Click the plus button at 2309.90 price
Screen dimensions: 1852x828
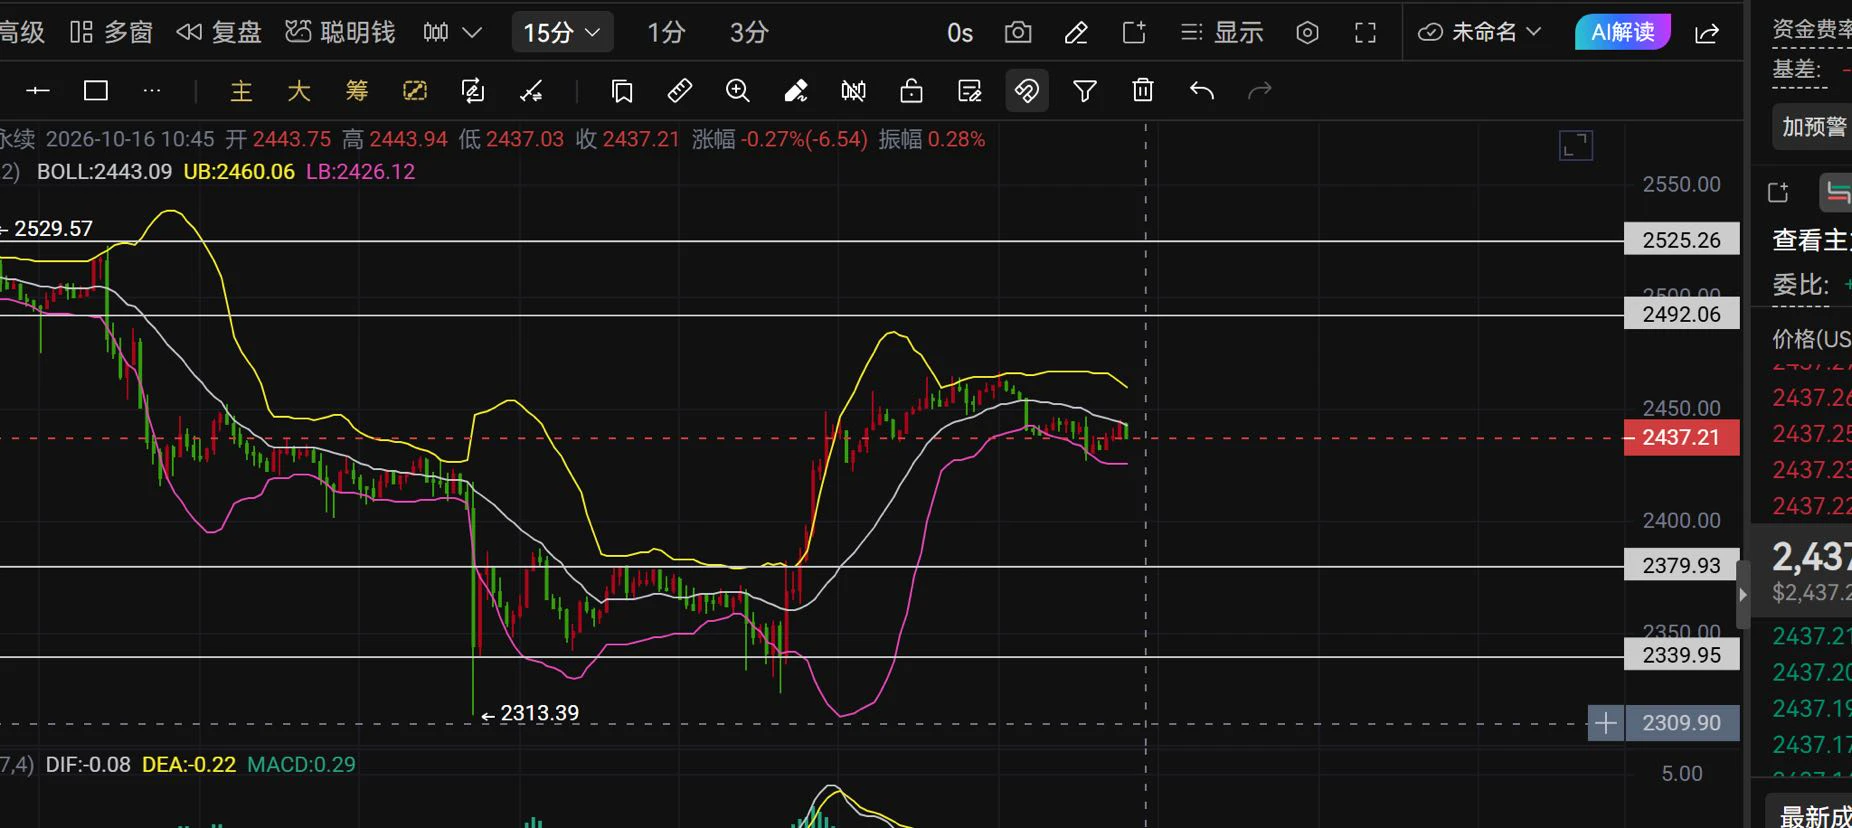(x=1605, y=723)
